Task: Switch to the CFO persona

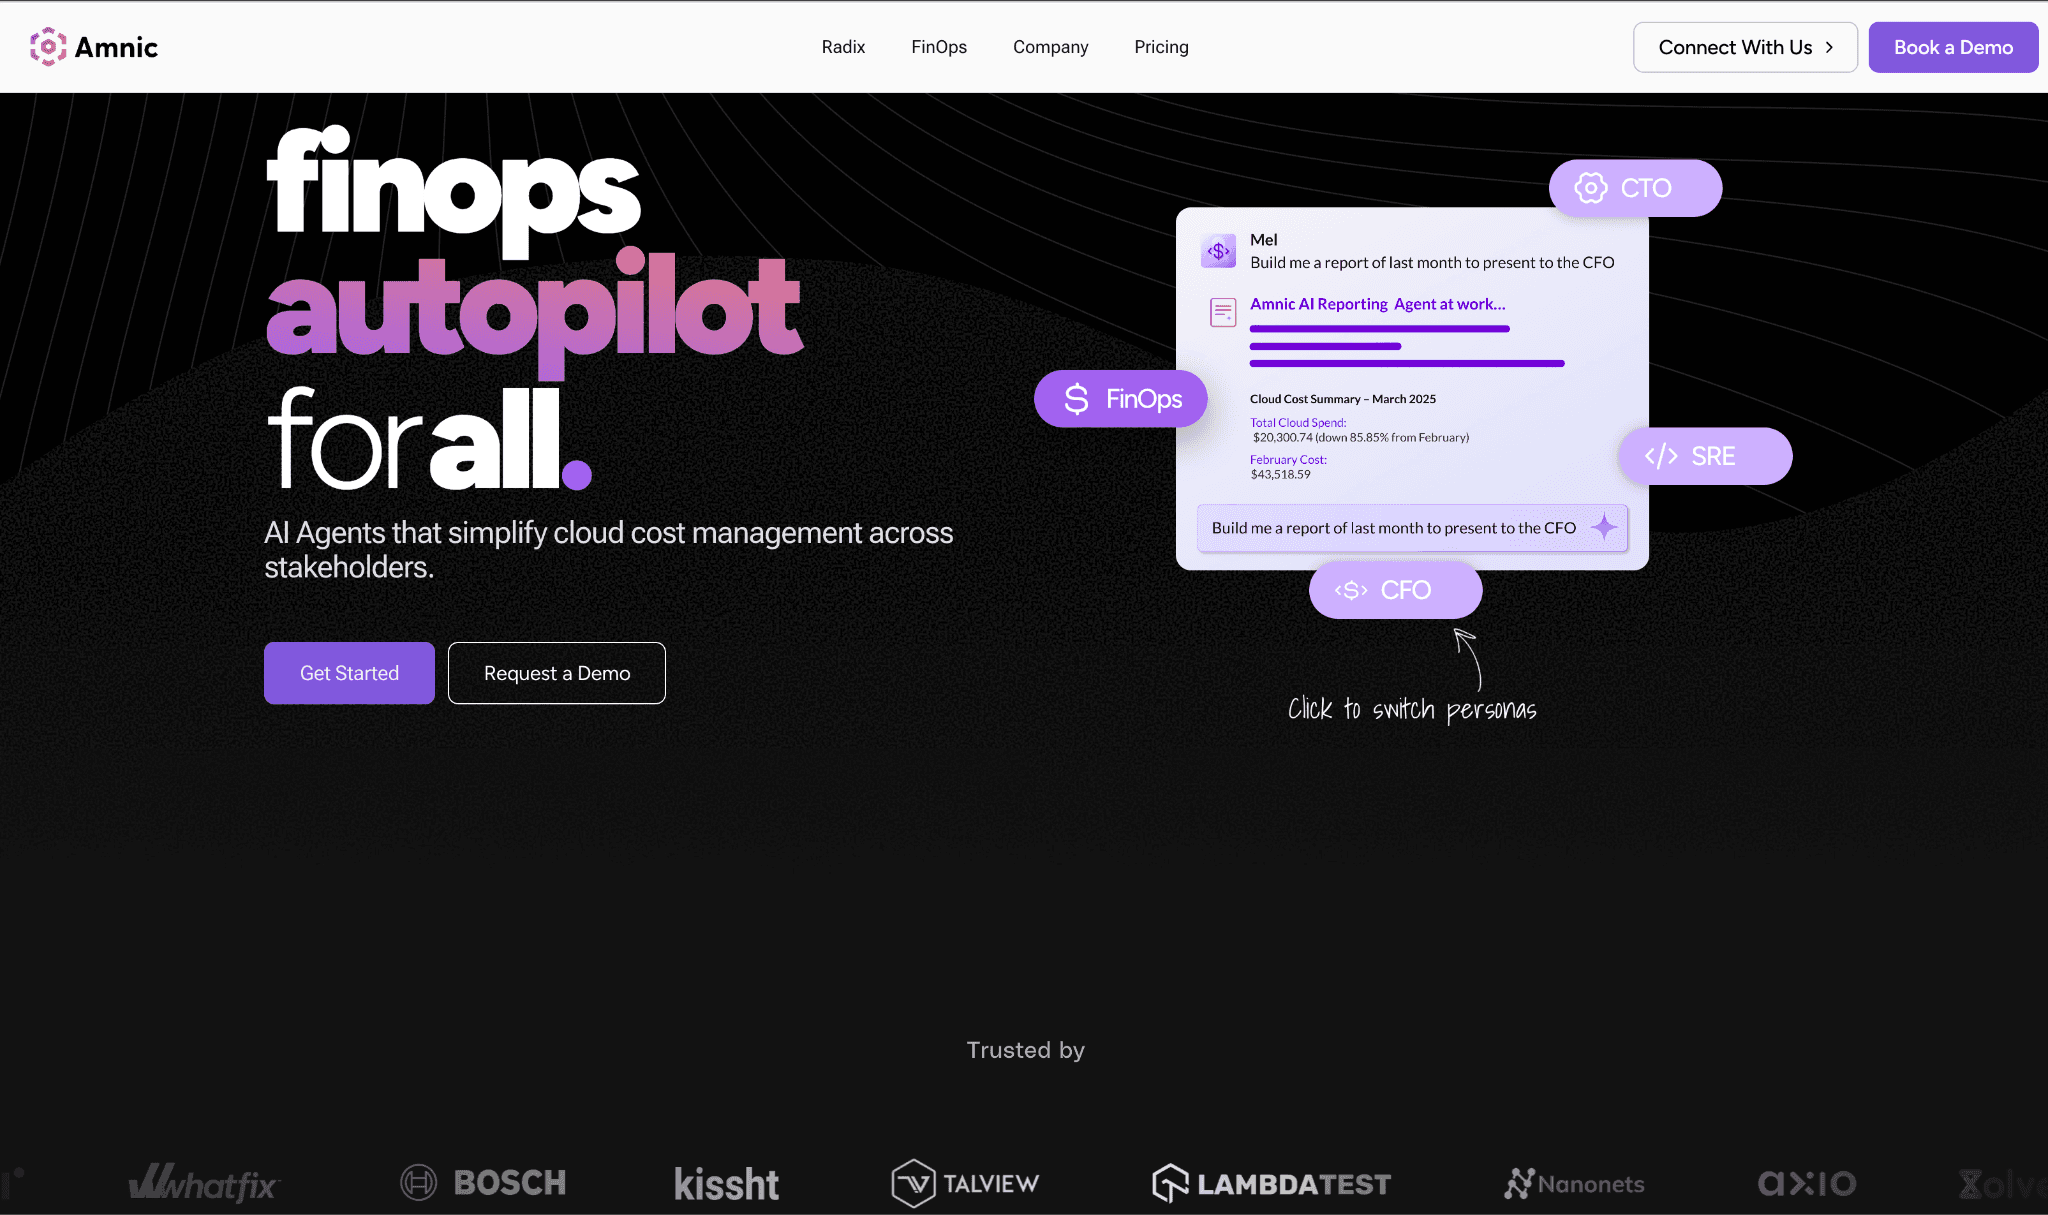Action: coord(1395,590)
